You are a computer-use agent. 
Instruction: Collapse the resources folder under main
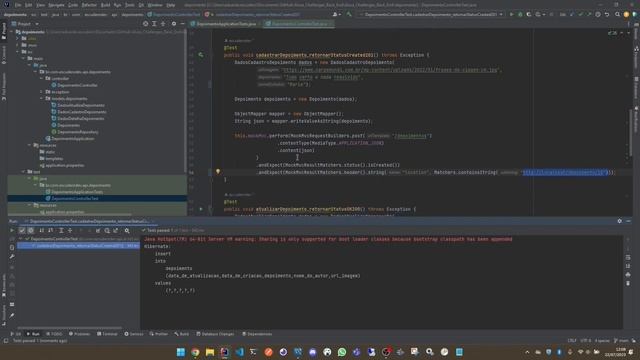pos(29,145)
